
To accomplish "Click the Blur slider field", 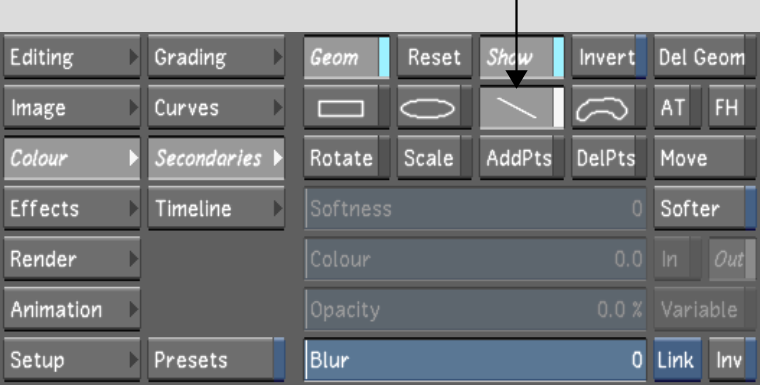I will 475,360.
